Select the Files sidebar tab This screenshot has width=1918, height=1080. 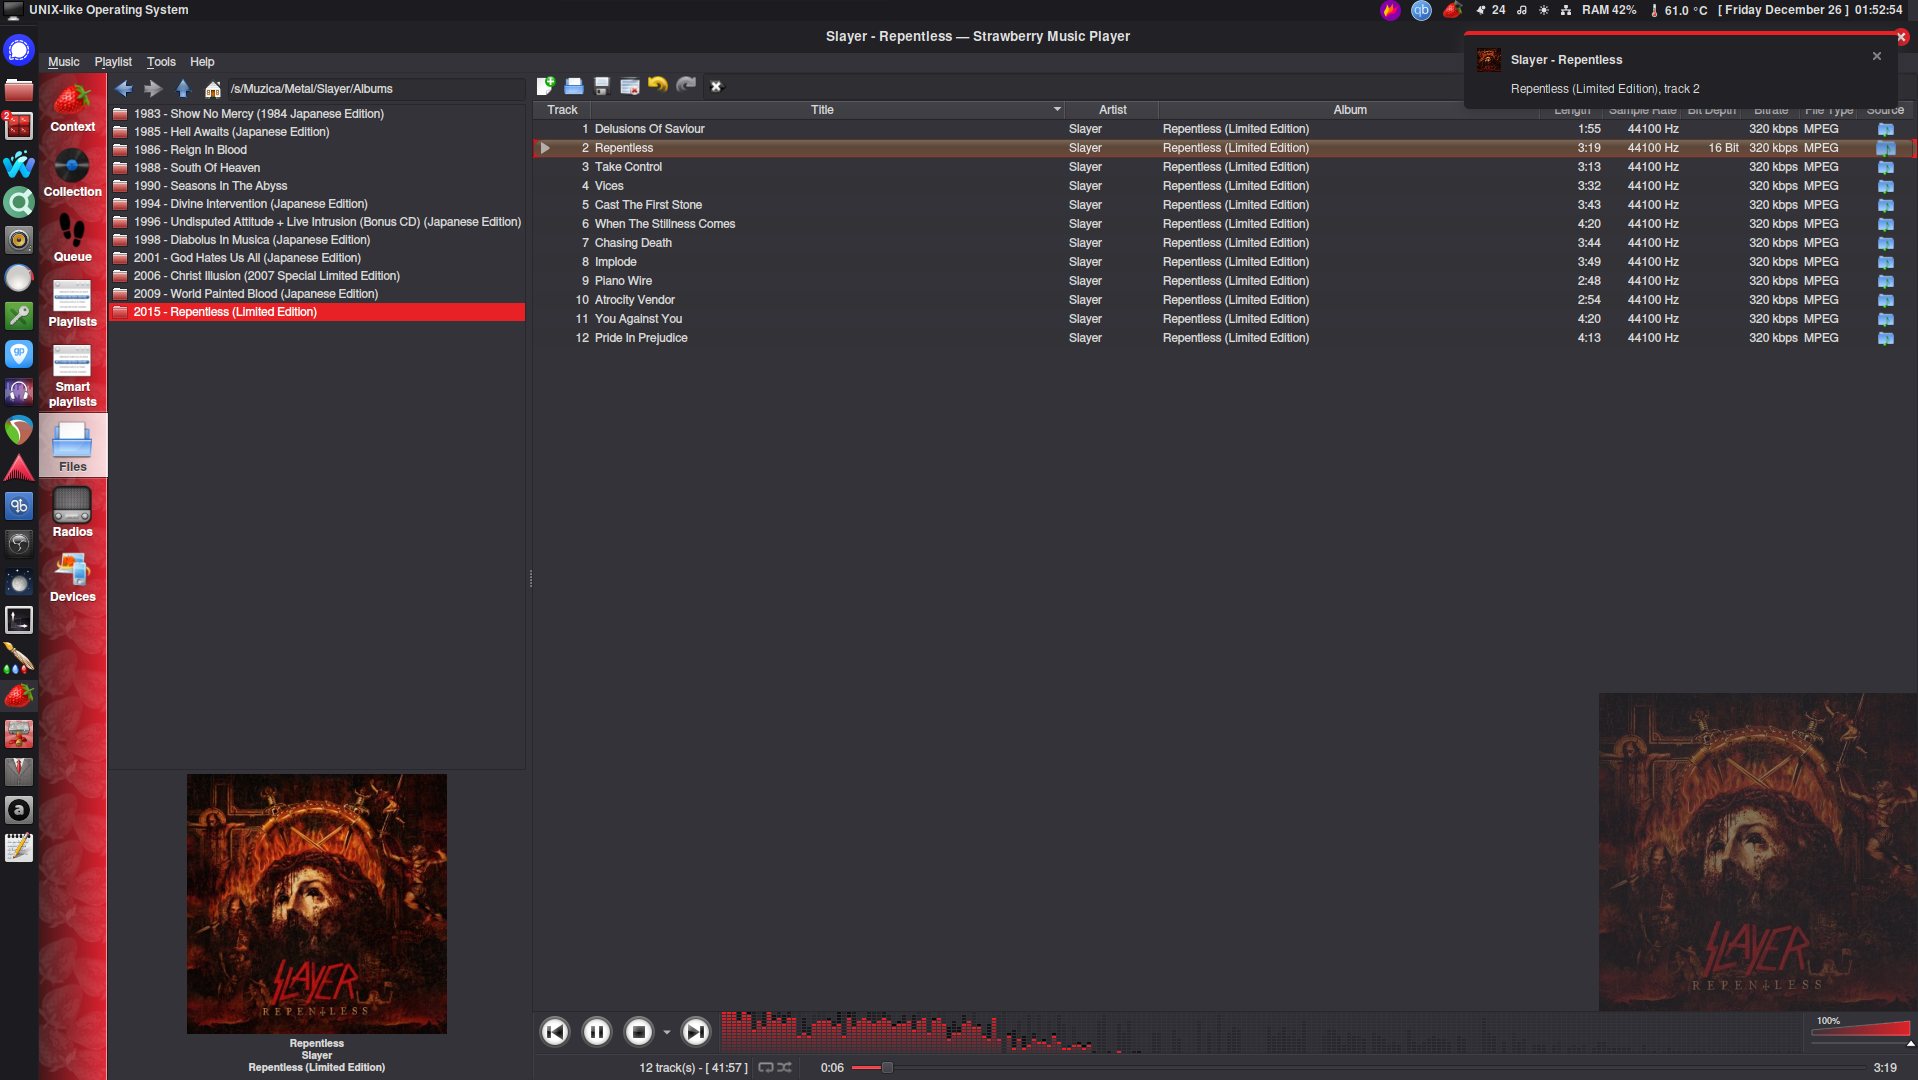click(73, 446)
